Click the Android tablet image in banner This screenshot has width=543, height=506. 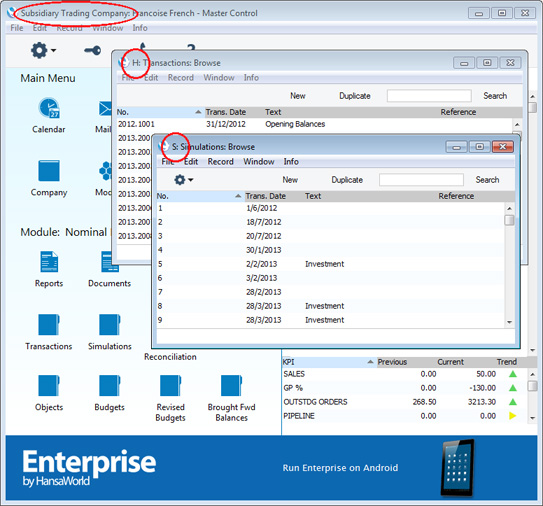point(458,468)
